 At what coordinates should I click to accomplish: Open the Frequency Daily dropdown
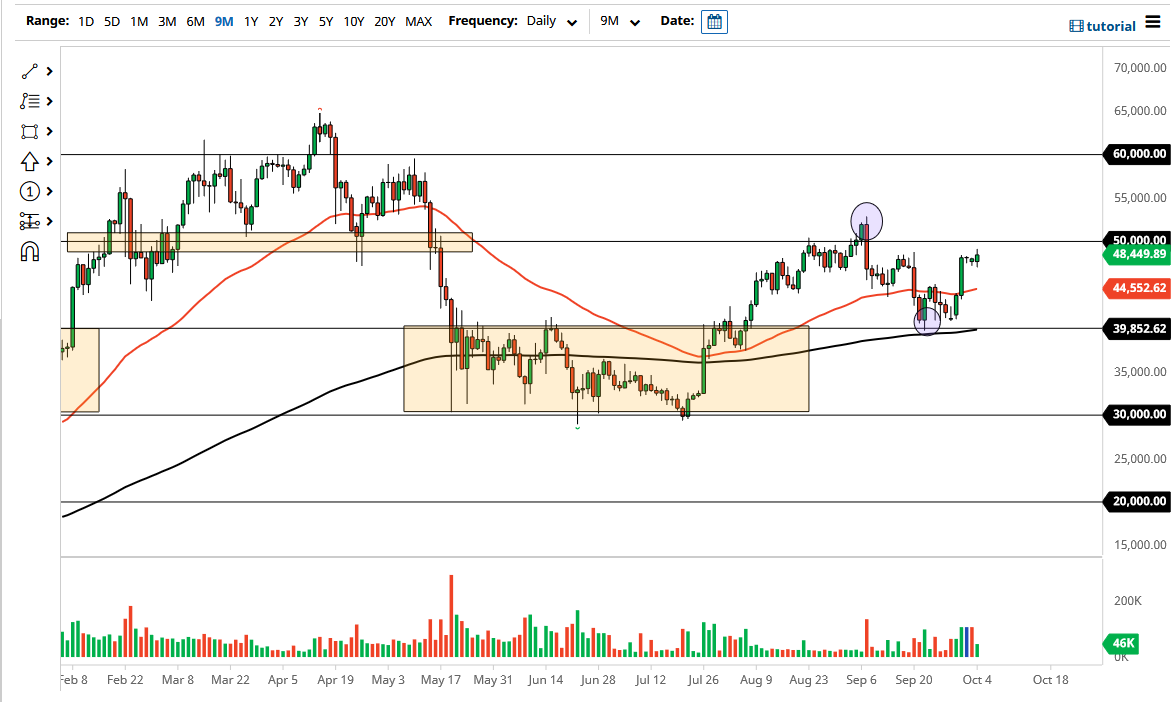pyautogui.click(x=551, y=22)
